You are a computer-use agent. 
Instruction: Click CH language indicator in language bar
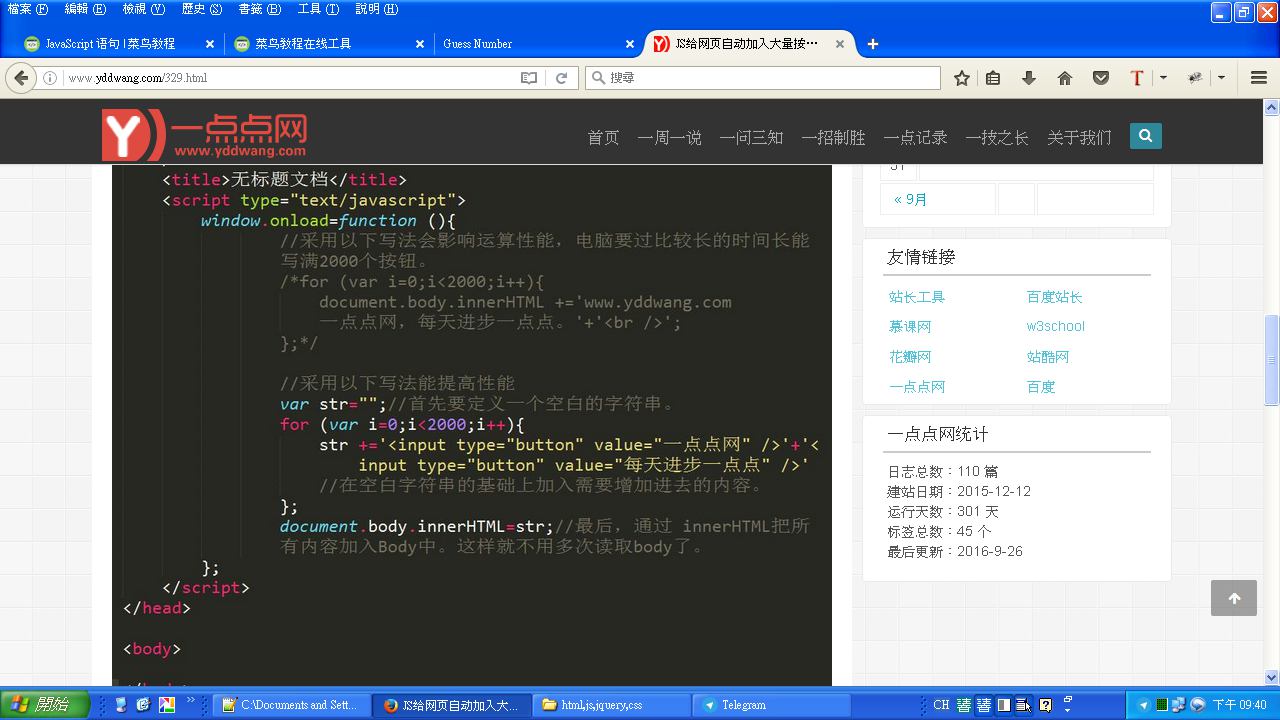coord(941,705)
